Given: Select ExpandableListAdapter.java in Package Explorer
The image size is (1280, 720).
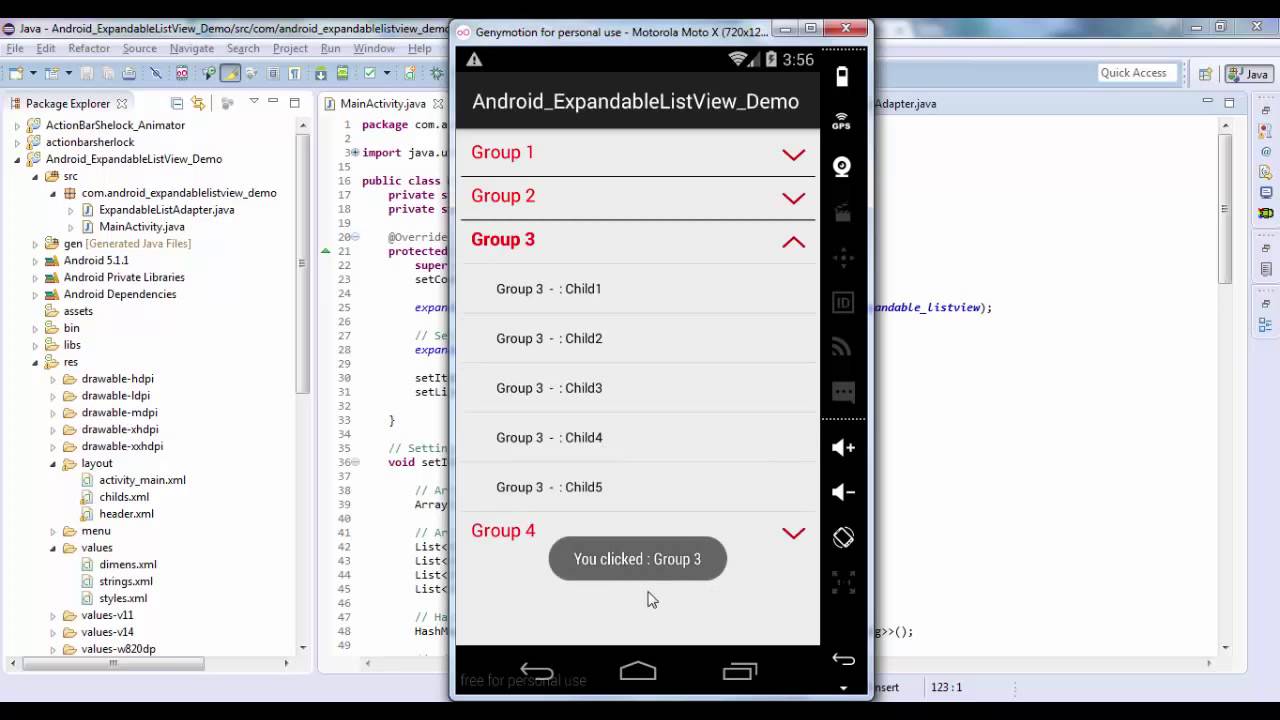Looking at the screenshot, I should point(166,210).
